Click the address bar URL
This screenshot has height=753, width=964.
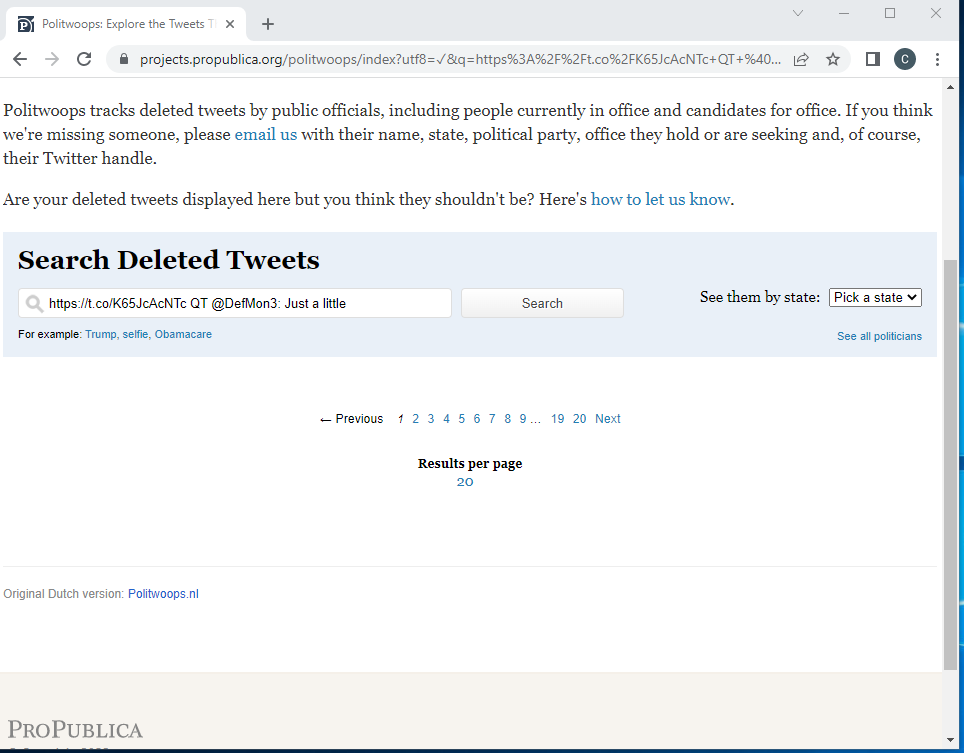460,59
